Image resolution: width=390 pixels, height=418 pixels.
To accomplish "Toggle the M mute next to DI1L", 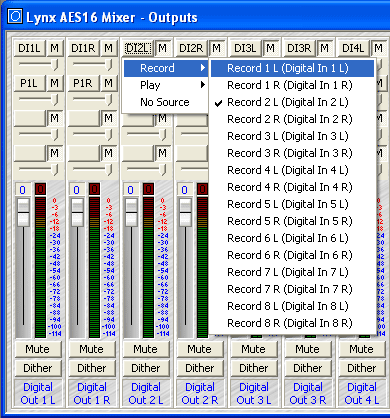I will [54, 48].
